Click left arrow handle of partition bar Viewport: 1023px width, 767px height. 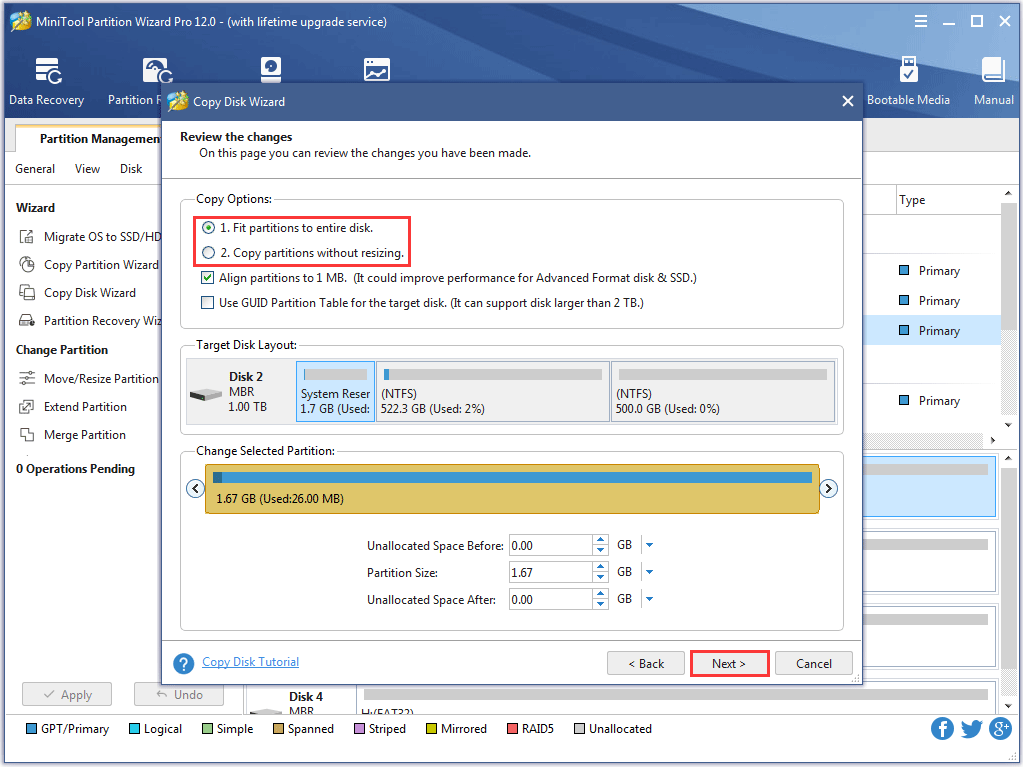tap(195, 489)
